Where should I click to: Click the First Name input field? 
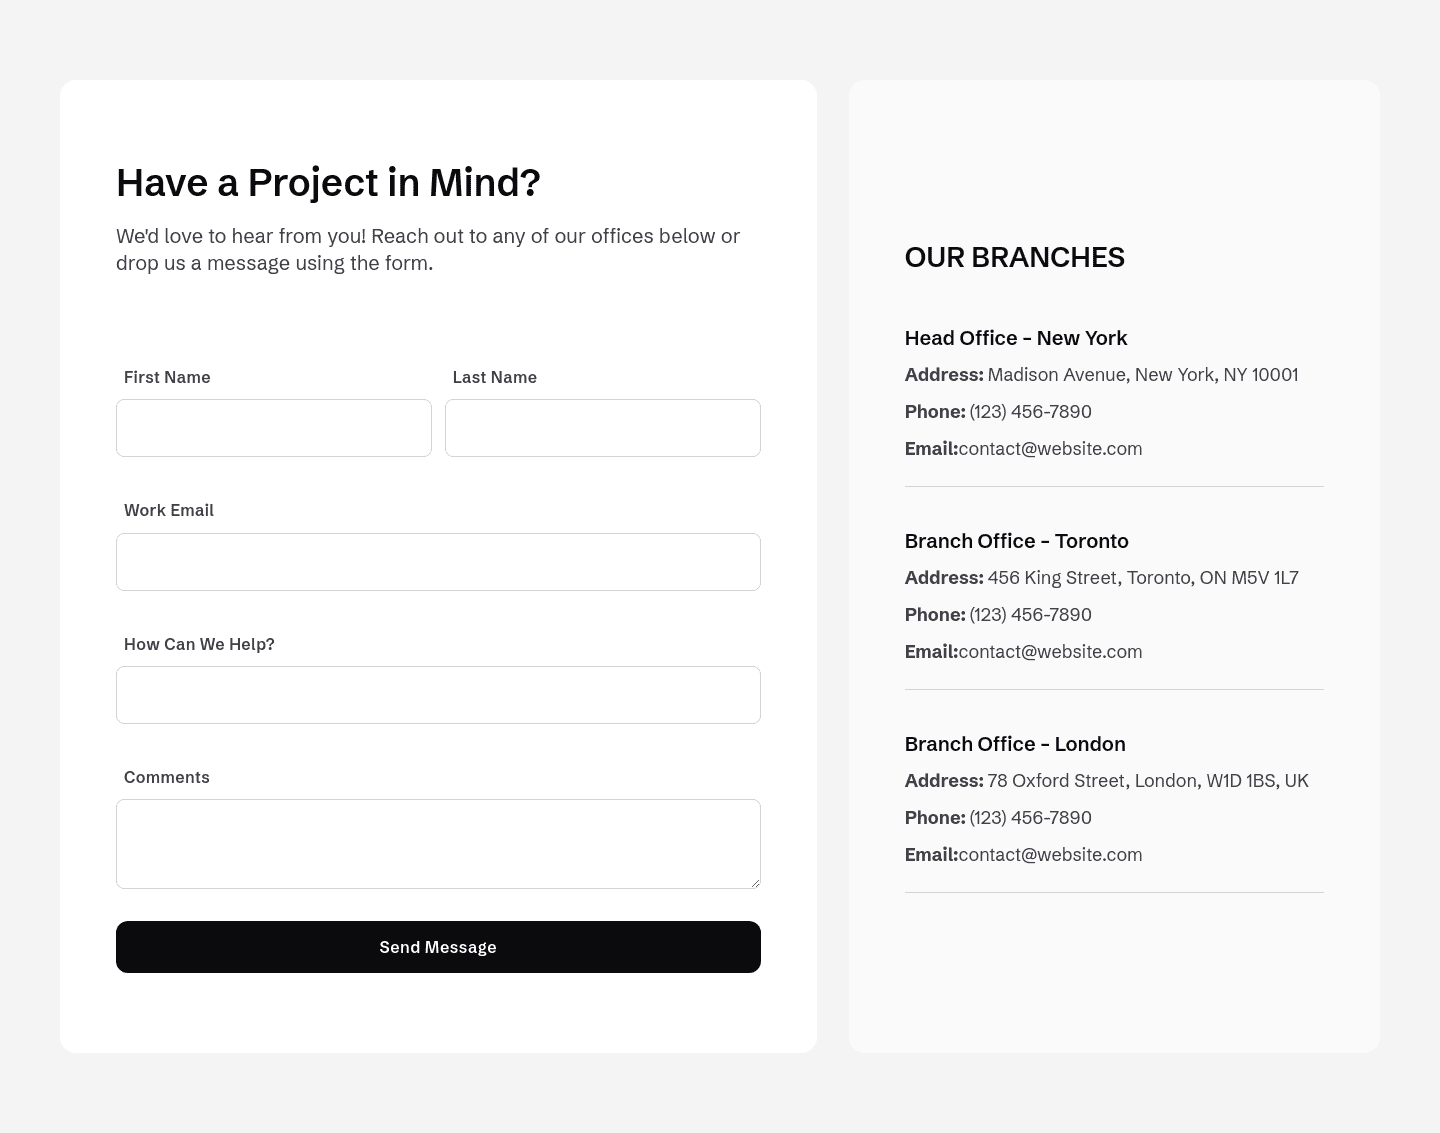tap(273, 428)
